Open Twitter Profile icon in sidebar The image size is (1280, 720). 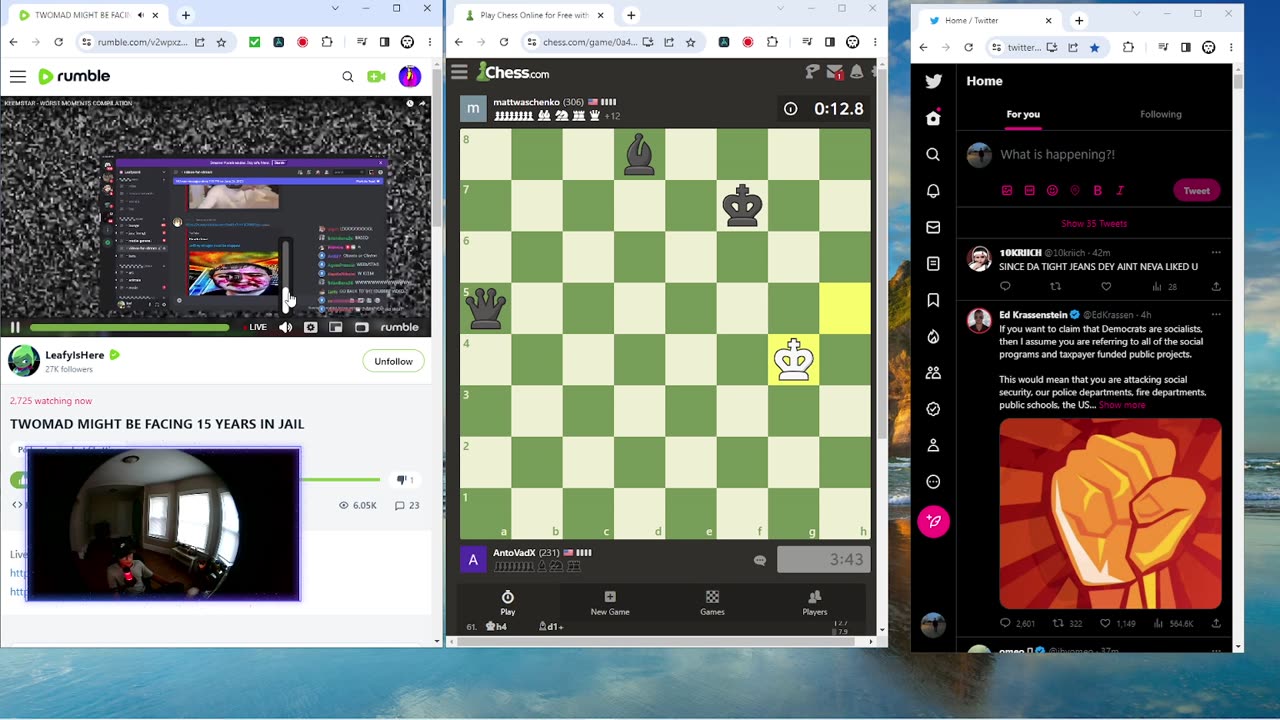(x=933, y=445)
